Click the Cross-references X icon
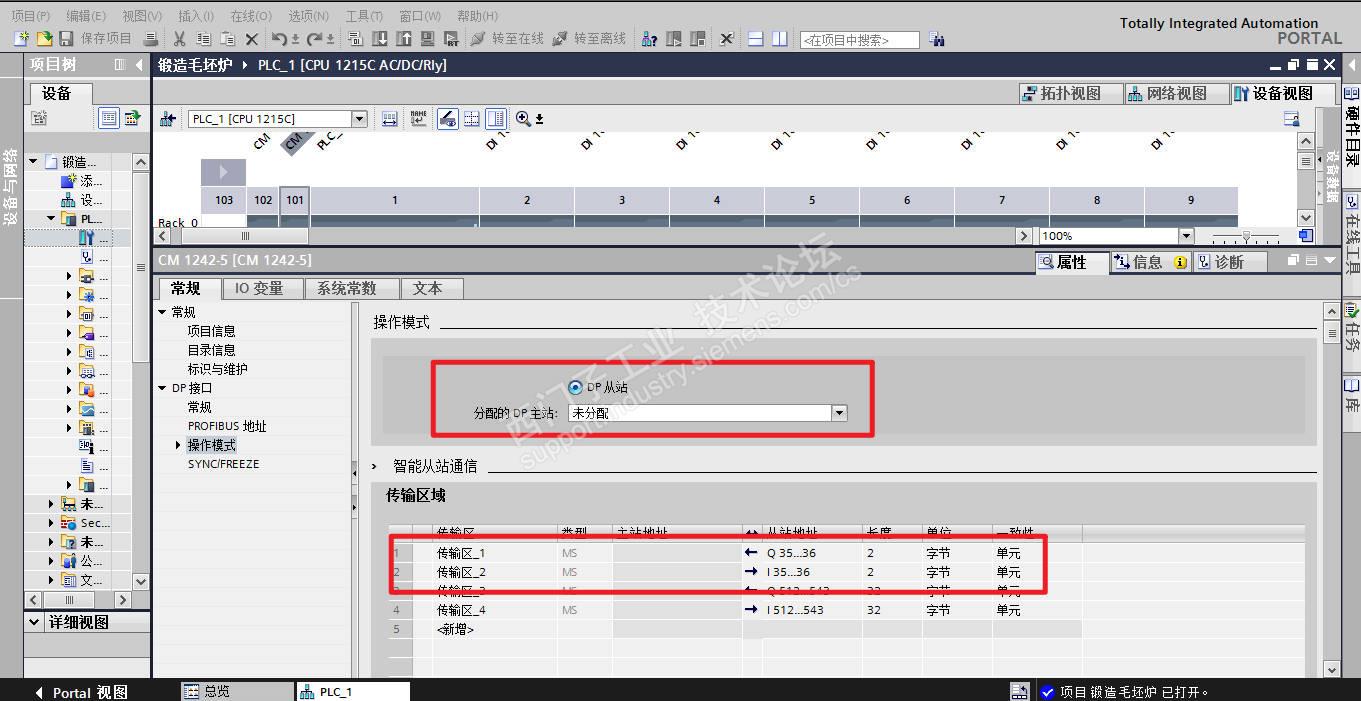The height and width of the screenshot is (701, 1361). tap(727, 40)
